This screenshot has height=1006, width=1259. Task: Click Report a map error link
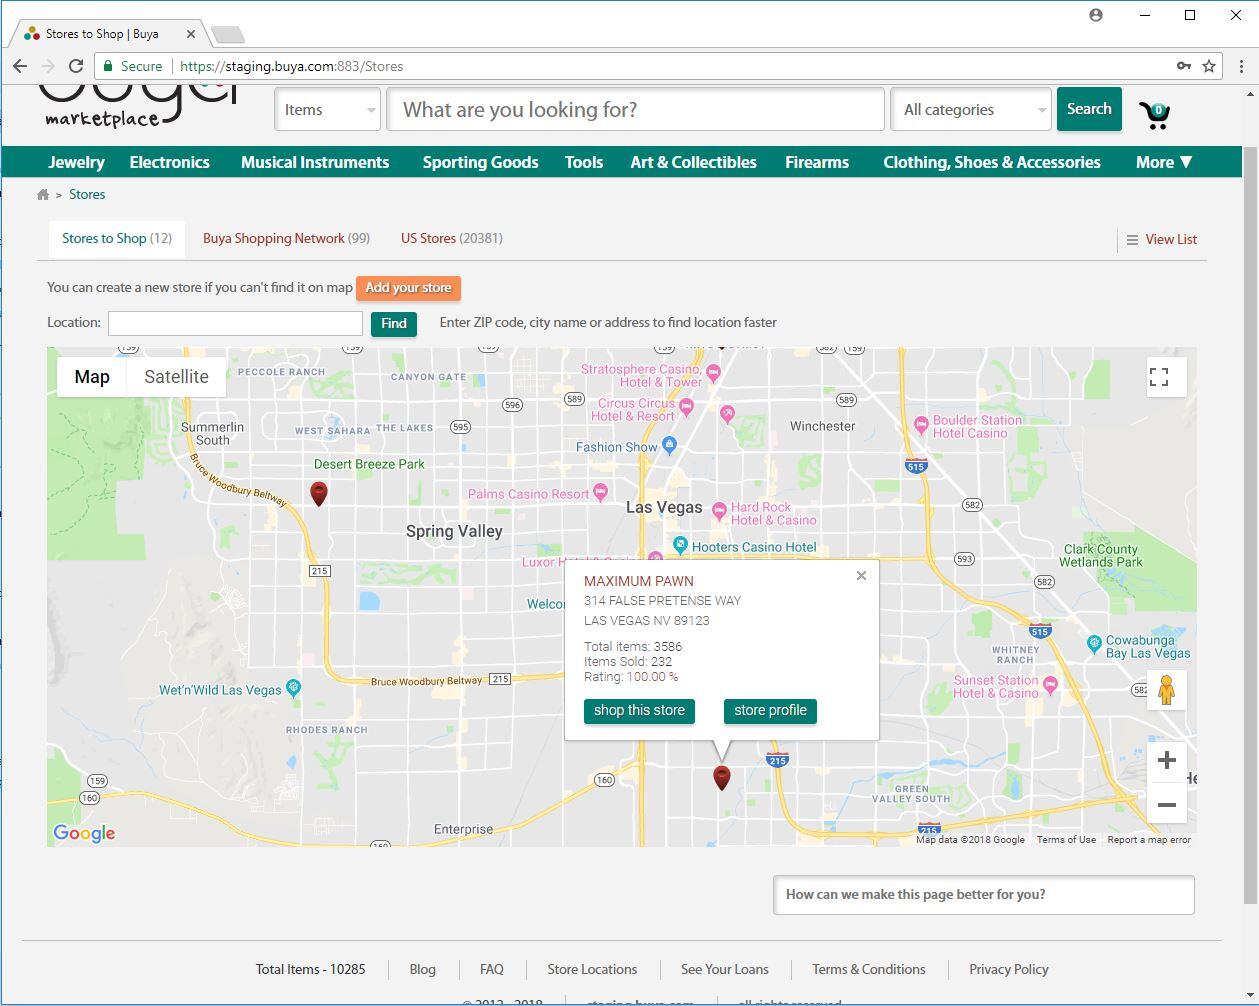click(x=1149, y=840)
